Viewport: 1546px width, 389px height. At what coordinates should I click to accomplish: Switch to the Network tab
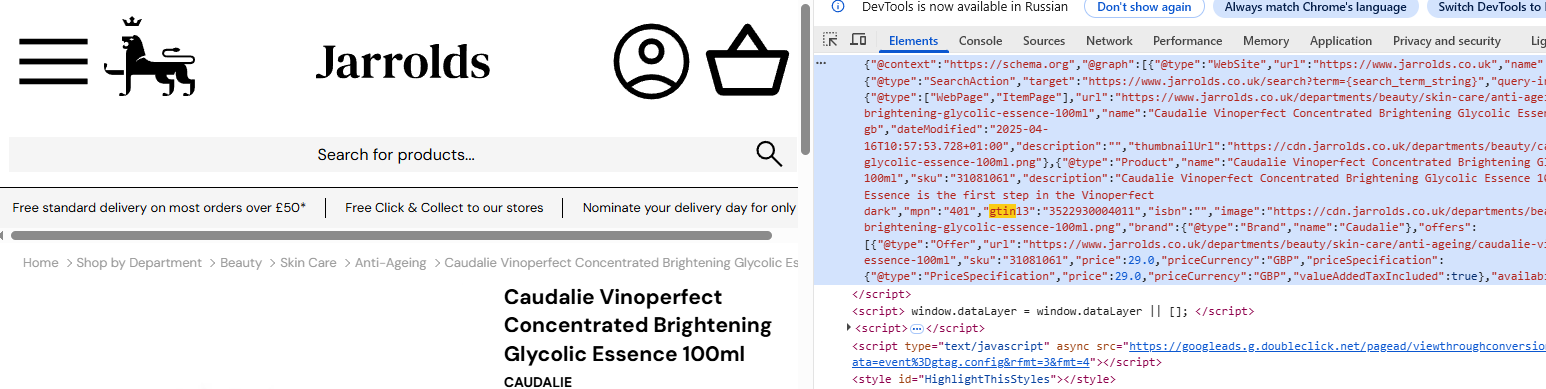(1109, 41)
